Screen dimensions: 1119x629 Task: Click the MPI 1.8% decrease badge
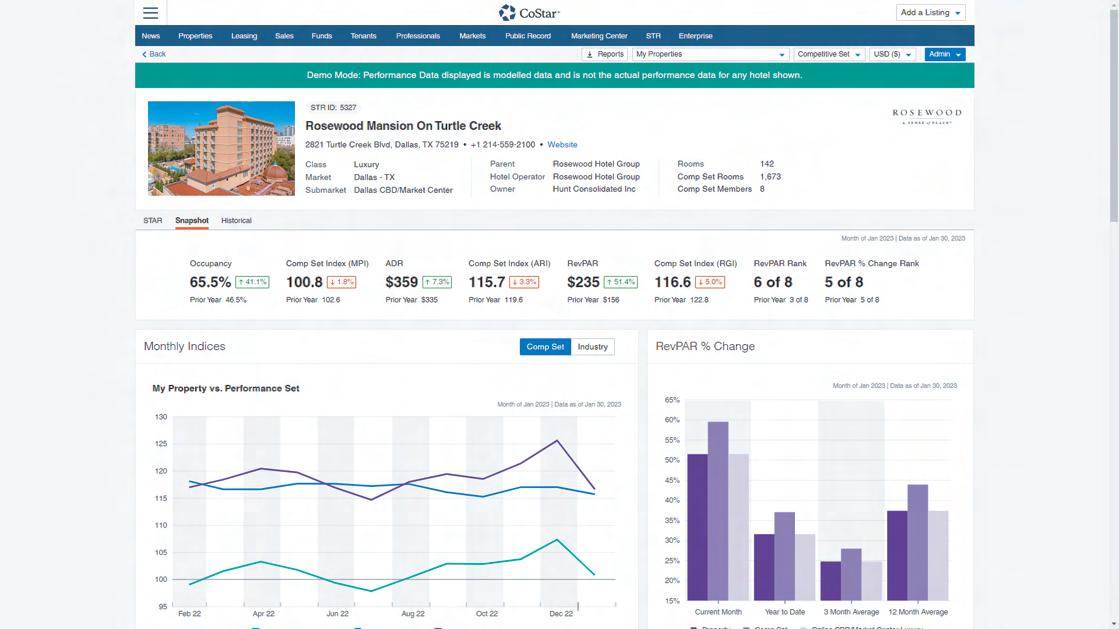[341, 282]
